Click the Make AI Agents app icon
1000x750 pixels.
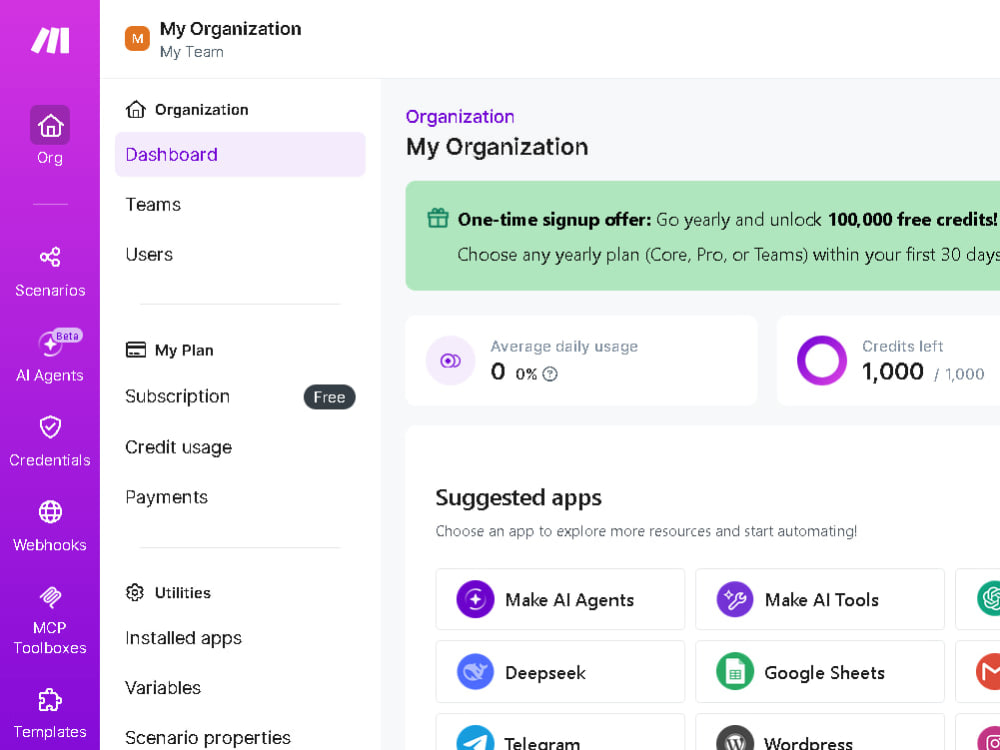[x=475, y=599]
